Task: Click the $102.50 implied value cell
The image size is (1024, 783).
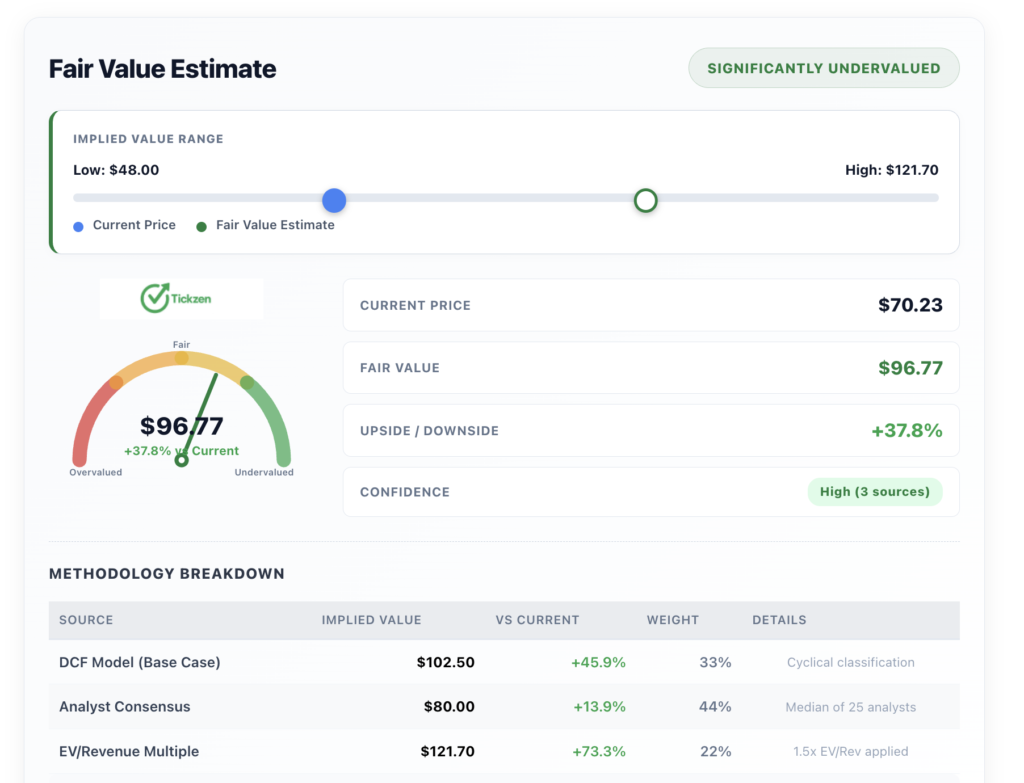Action: 445,662
